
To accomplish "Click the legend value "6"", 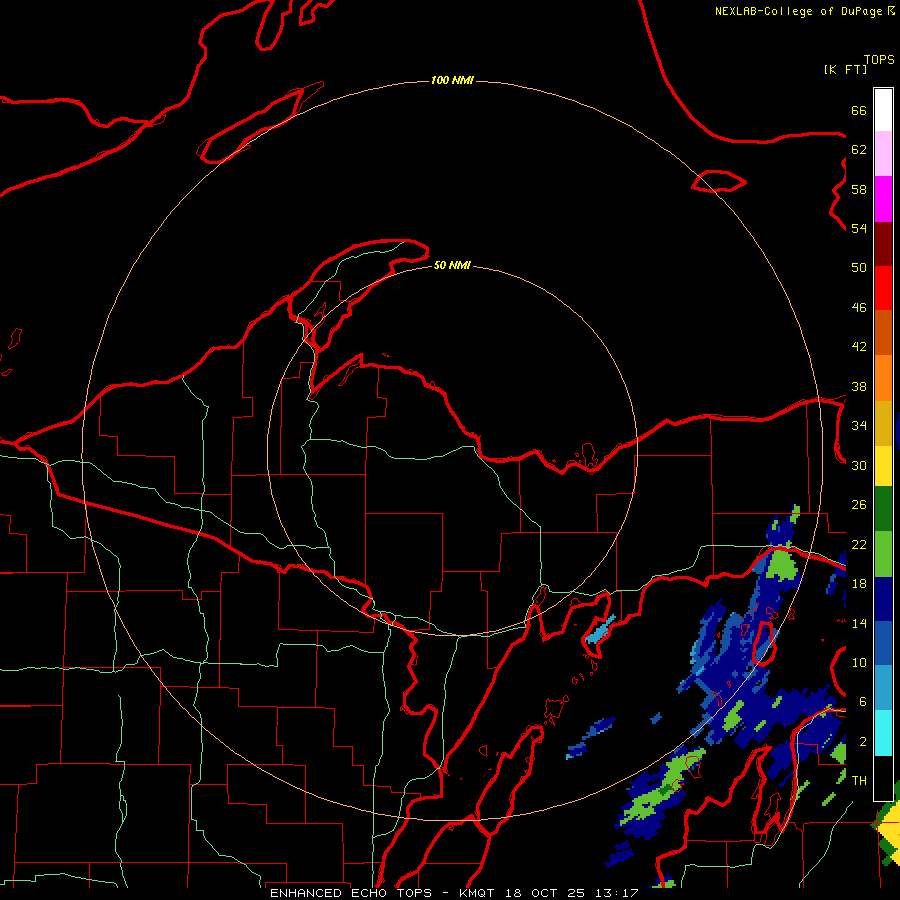I will 863,702.
